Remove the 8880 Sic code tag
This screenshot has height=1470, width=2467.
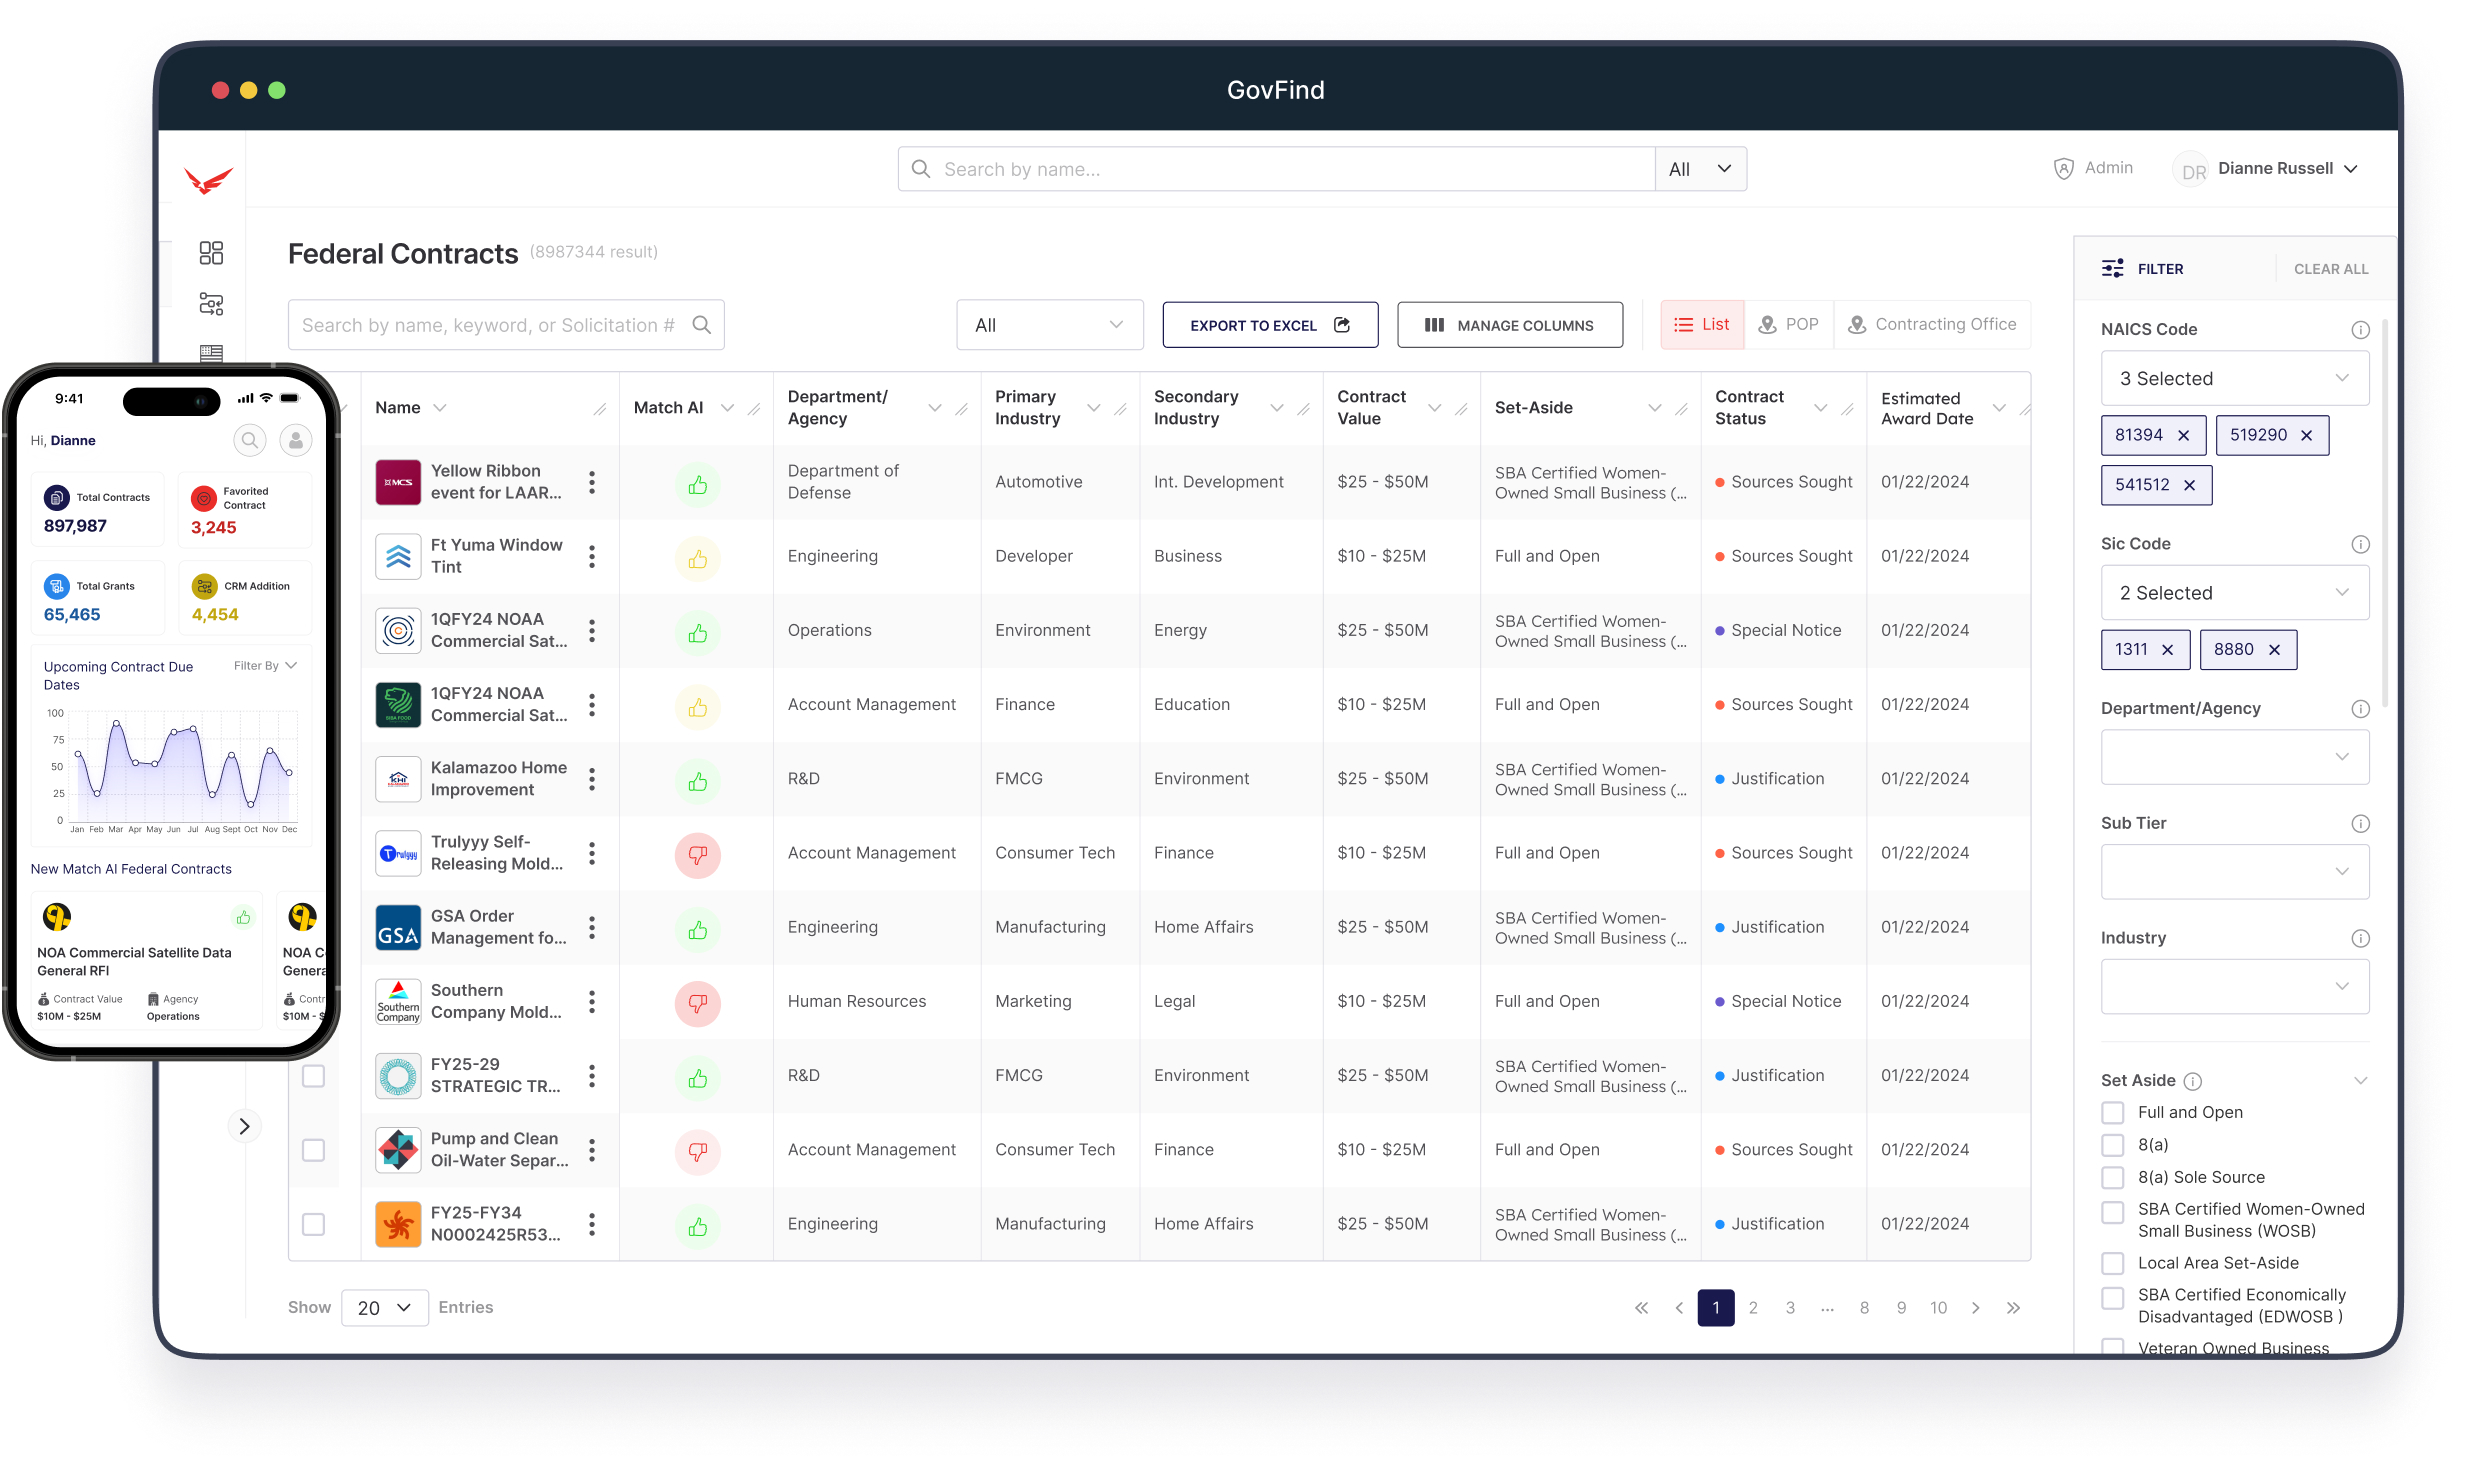(x=2275, y=650)
